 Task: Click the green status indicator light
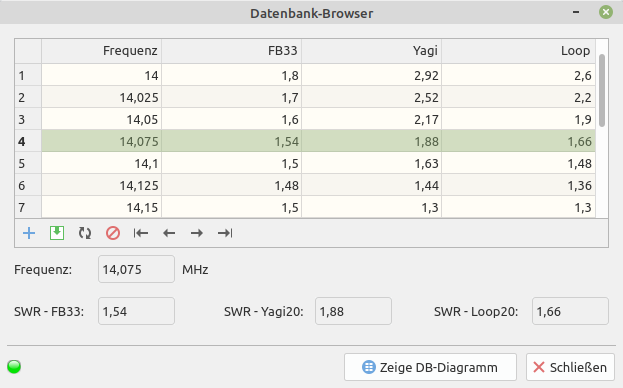coord(14,367)
